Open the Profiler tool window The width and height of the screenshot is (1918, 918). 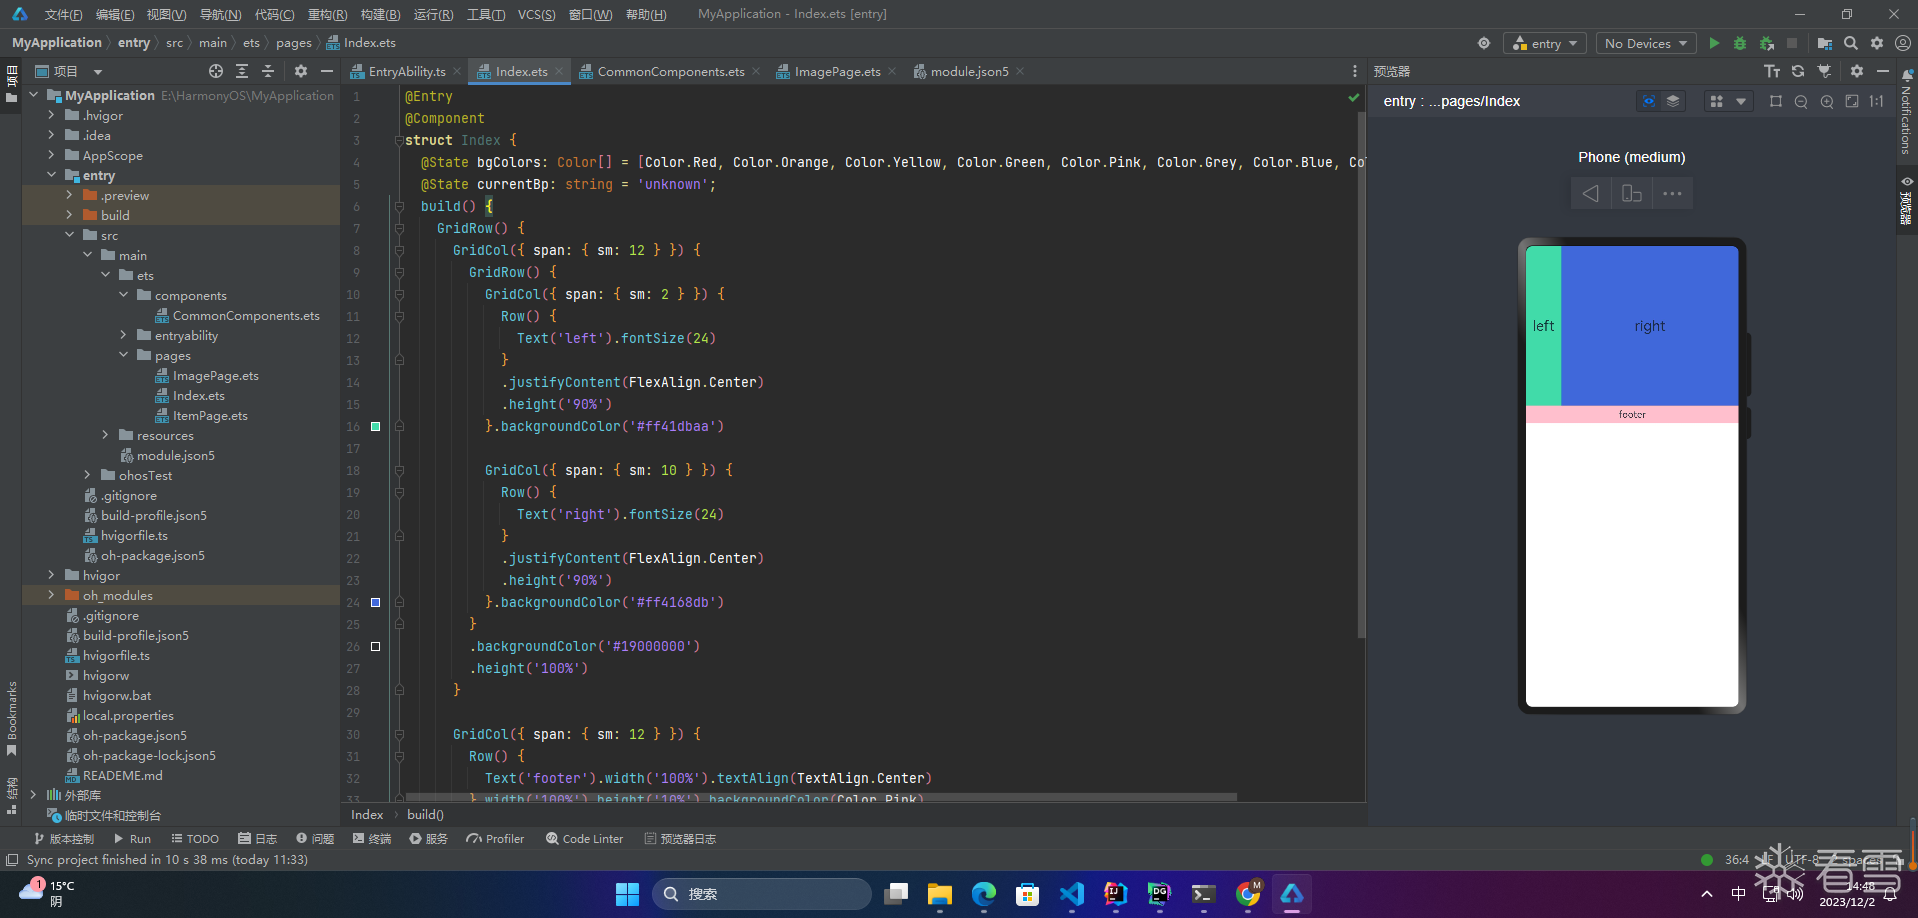pos(495,839)
